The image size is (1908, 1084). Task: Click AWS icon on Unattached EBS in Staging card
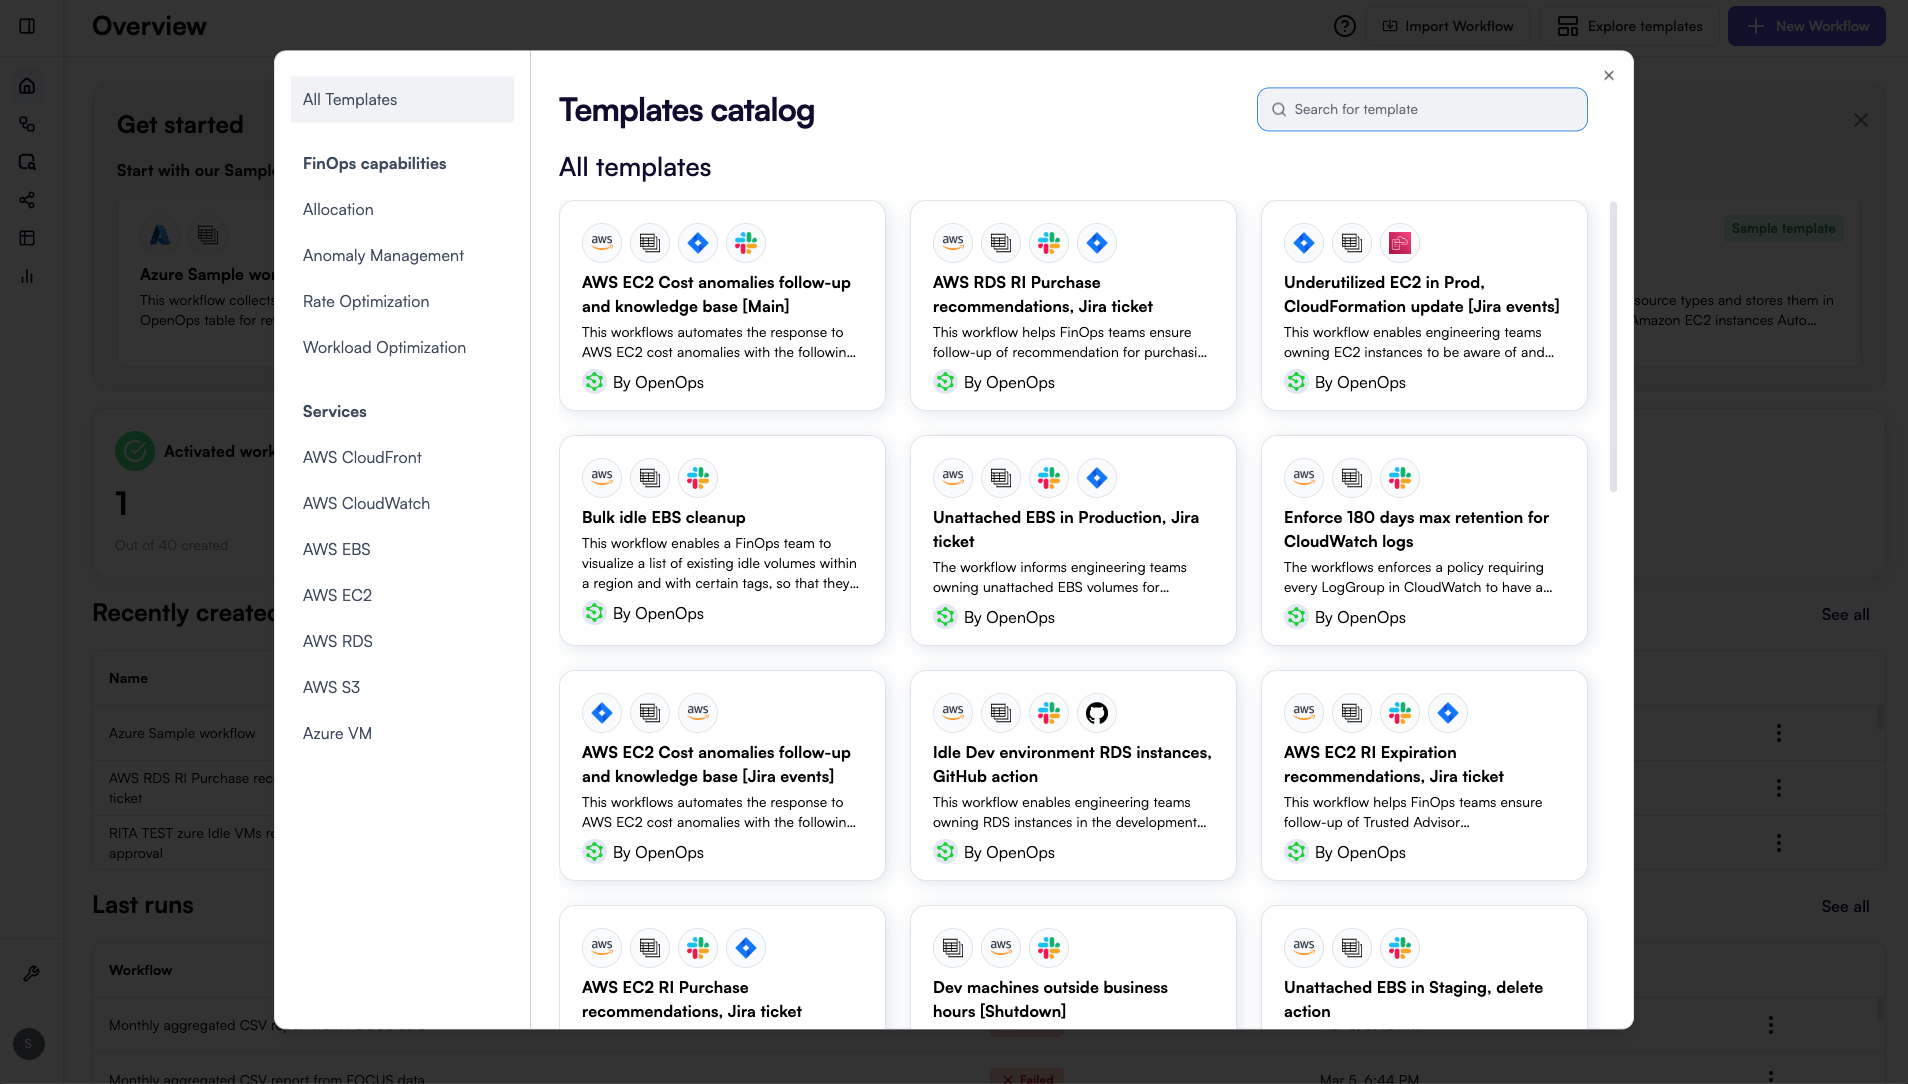click(1304, 948)
